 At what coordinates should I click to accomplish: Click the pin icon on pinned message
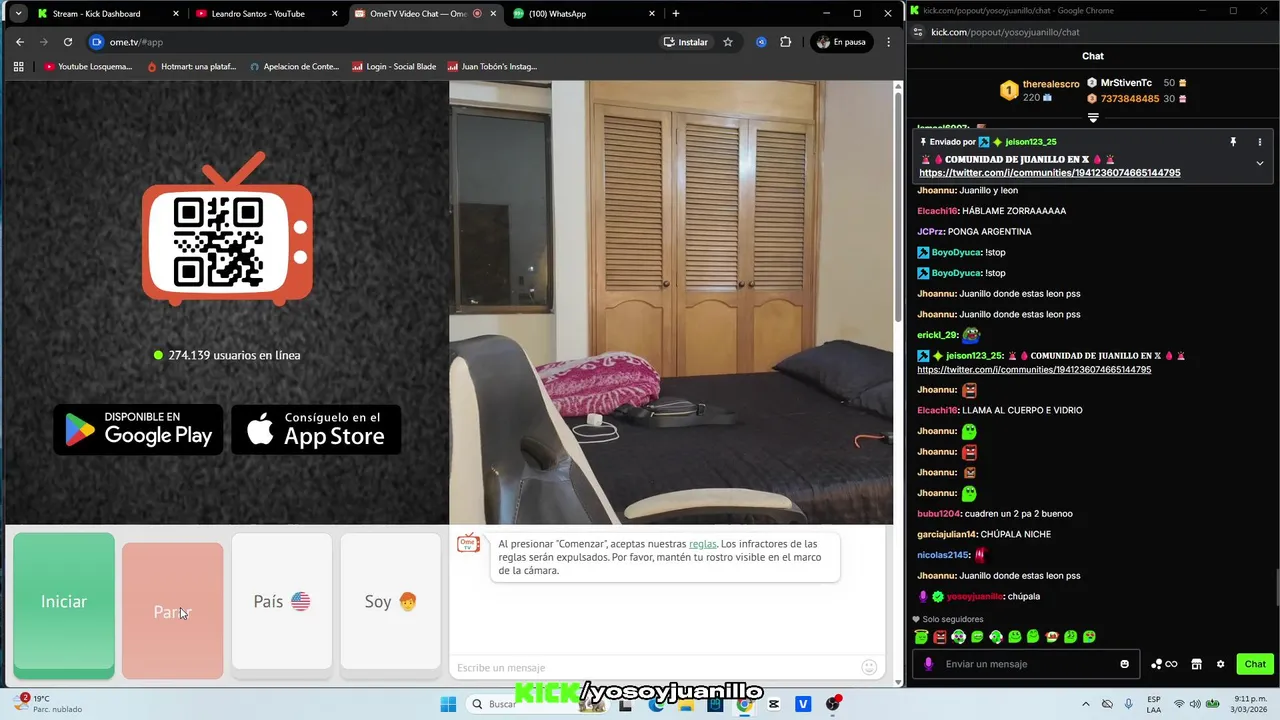click(1233, 142)
